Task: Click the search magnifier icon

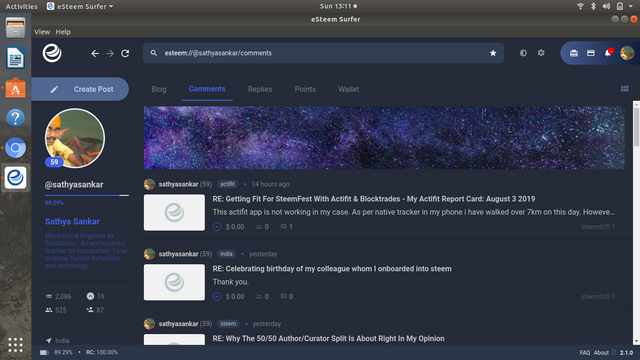Action: pyautogui.click(x=153, y=53)
